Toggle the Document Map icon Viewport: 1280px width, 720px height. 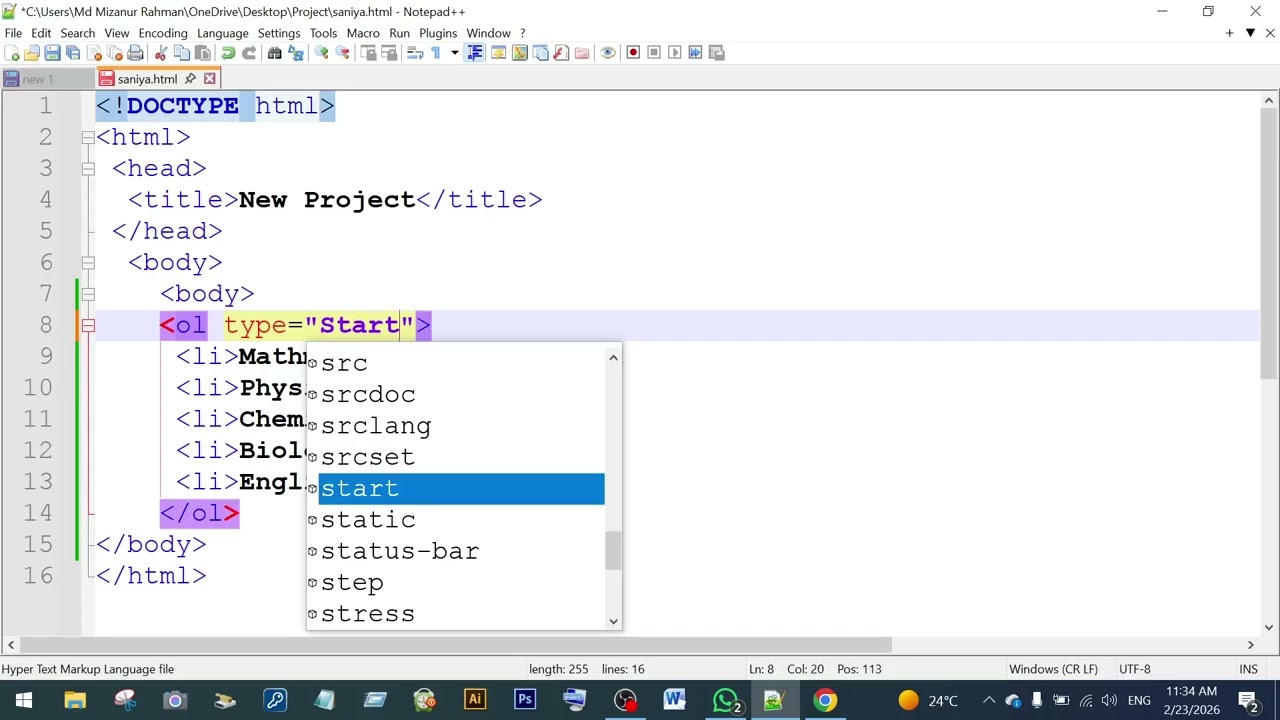519,53
